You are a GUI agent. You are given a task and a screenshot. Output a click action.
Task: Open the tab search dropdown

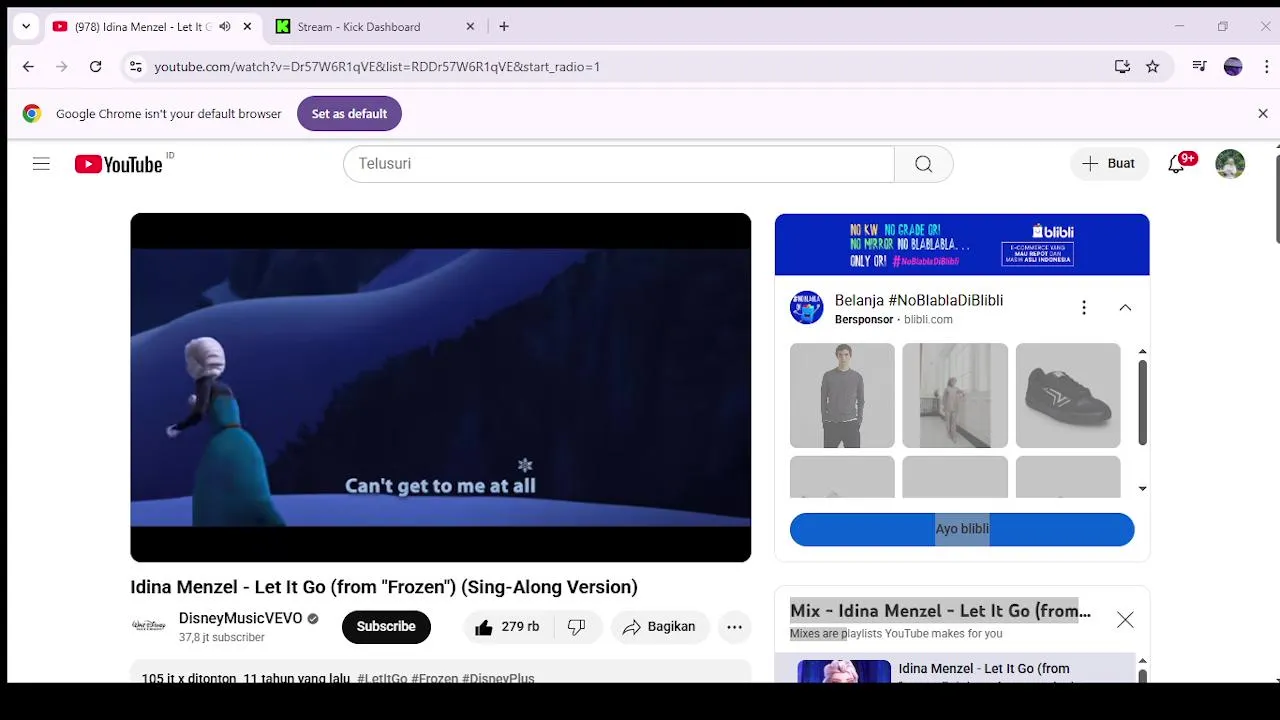[26, 27]
